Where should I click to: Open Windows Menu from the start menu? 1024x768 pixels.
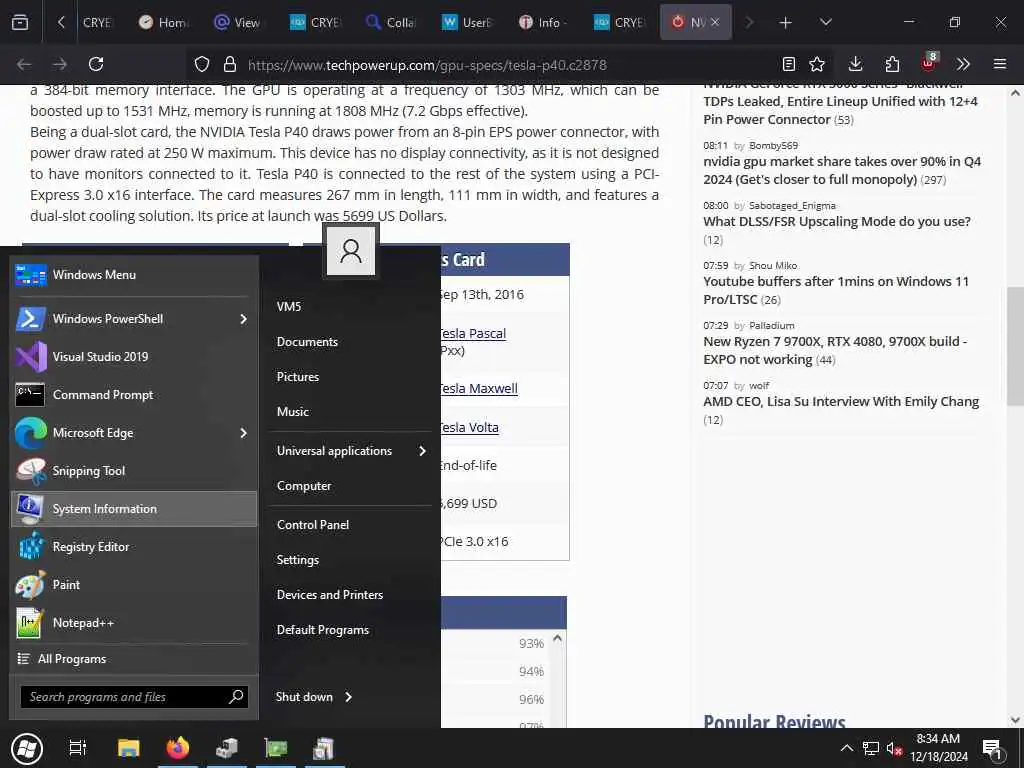[134, 275]
